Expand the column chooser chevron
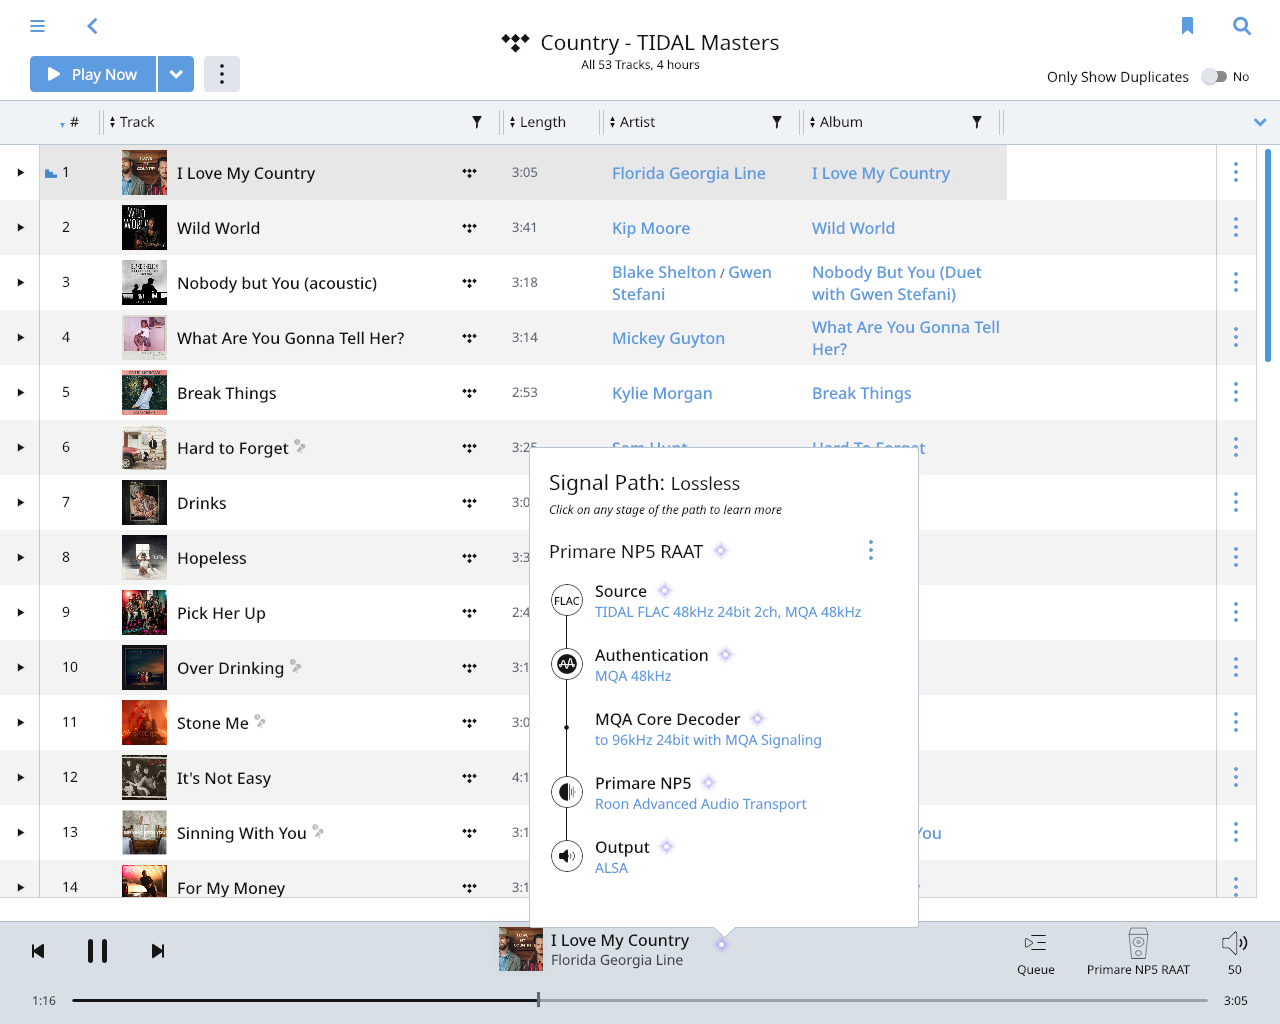Screen dimensions: 1280x1024 [1260, 122]
